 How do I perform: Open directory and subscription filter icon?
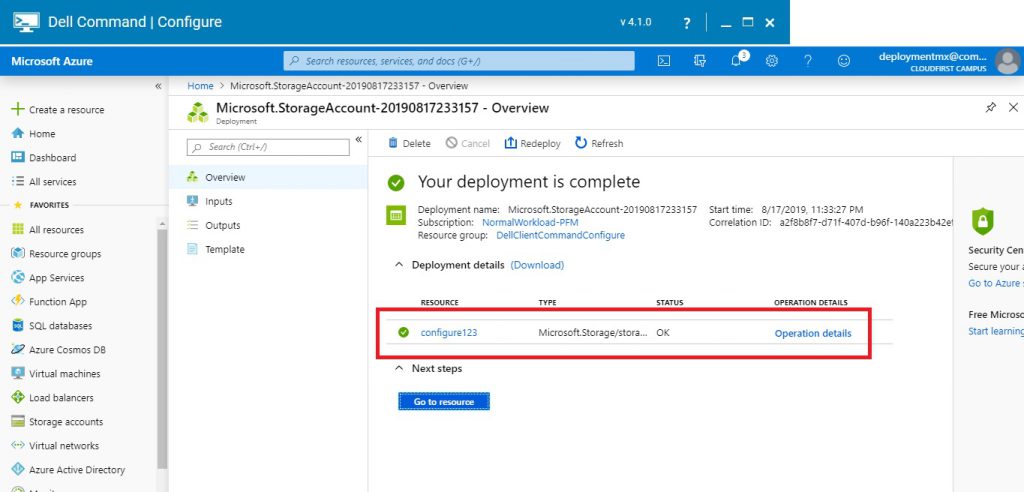[x=700, y=61]
